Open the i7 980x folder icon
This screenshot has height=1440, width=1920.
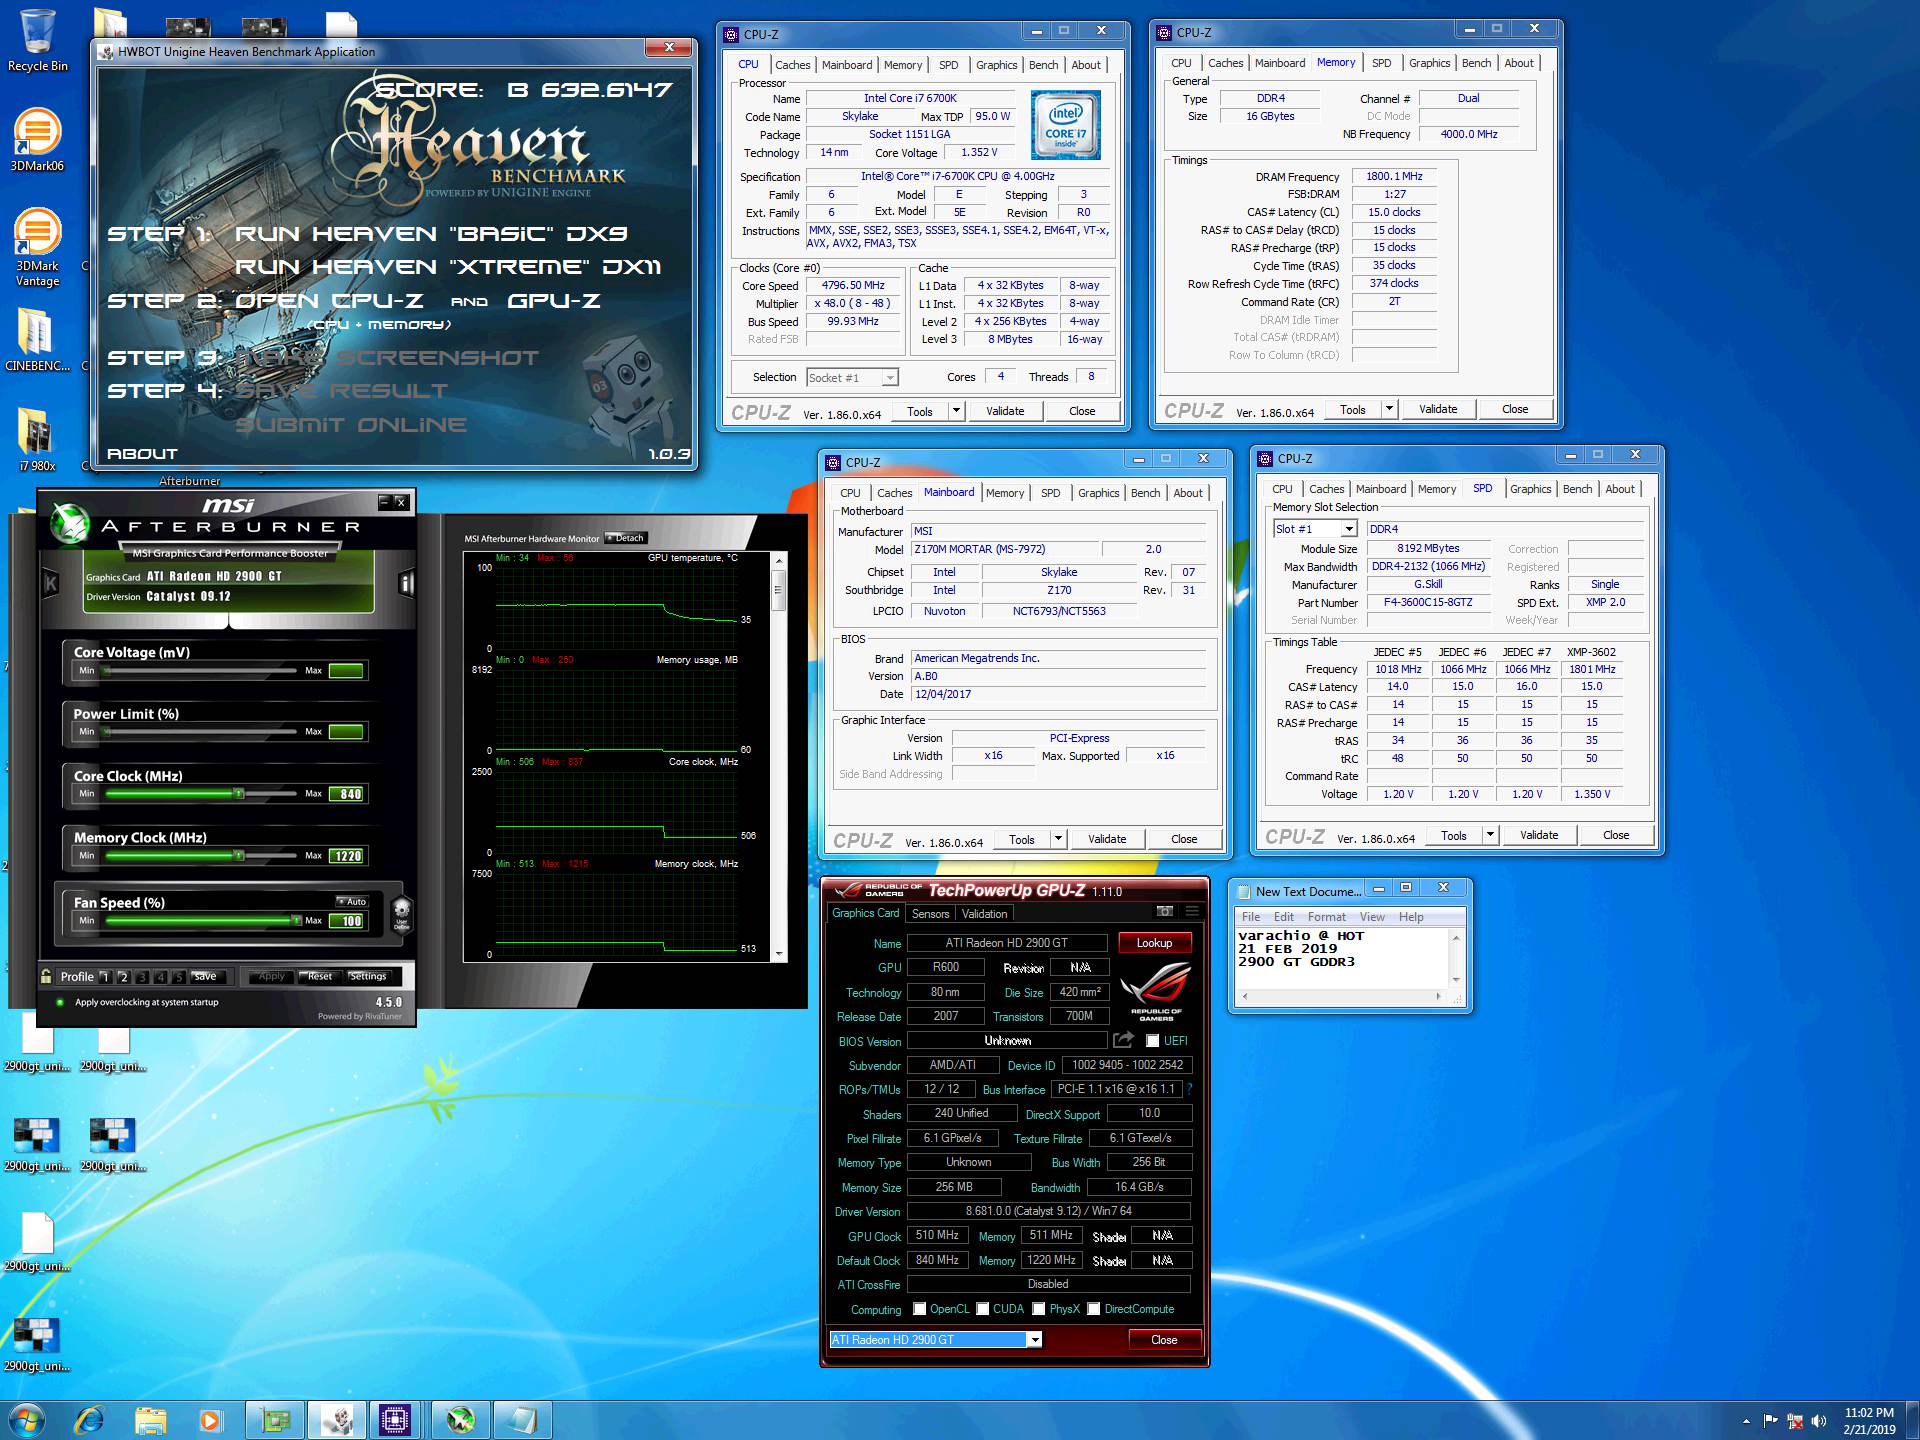tap(37, 440)
